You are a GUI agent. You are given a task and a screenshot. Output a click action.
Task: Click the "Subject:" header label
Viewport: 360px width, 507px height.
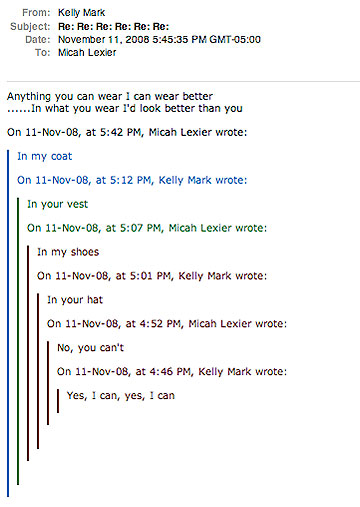[x=30, y=26]
